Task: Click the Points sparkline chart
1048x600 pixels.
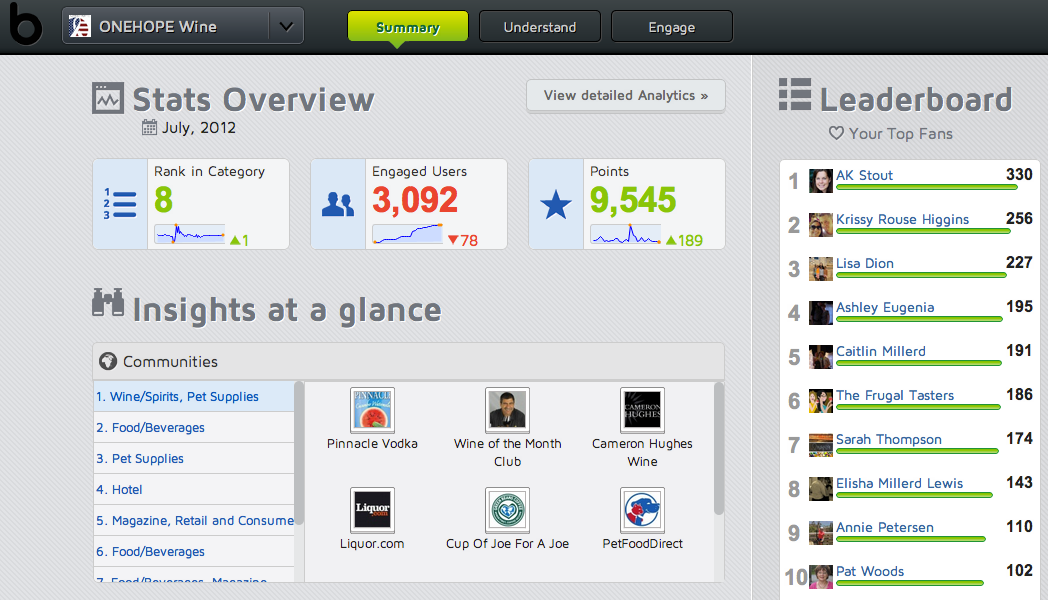Action: click(626, 234)
